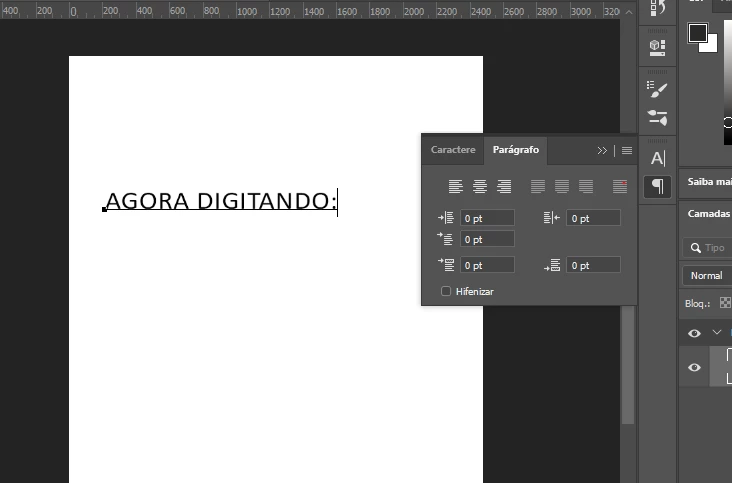
Task: Right-align the paragraph text
Action: point(504,186)
